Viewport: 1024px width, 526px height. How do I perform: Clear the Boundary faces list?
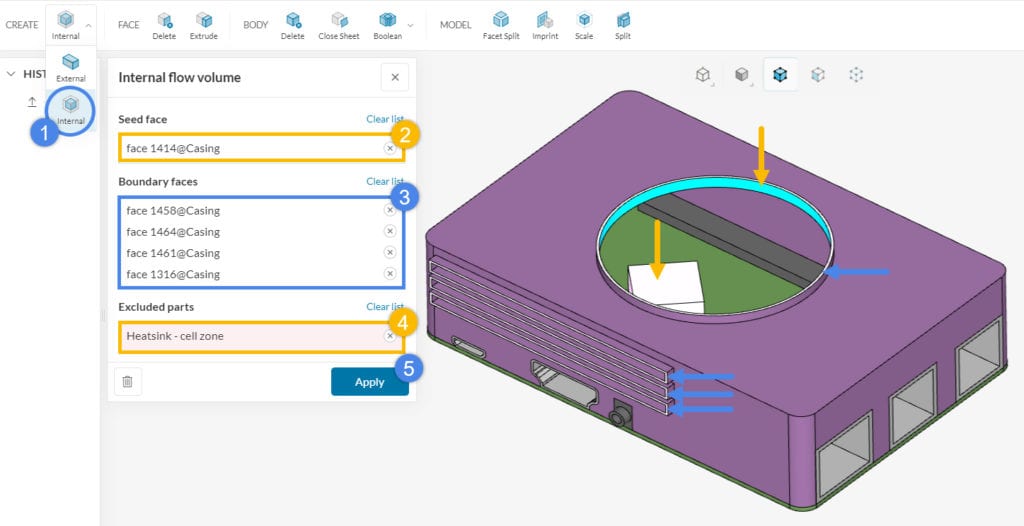click(385, 181)
